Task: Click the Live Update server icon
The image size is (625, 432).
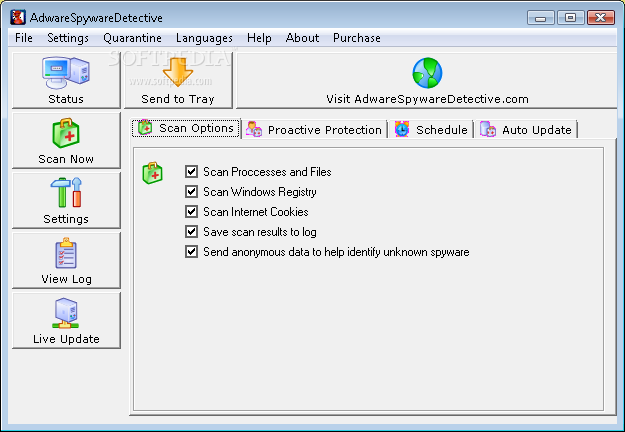Action: 66,313
